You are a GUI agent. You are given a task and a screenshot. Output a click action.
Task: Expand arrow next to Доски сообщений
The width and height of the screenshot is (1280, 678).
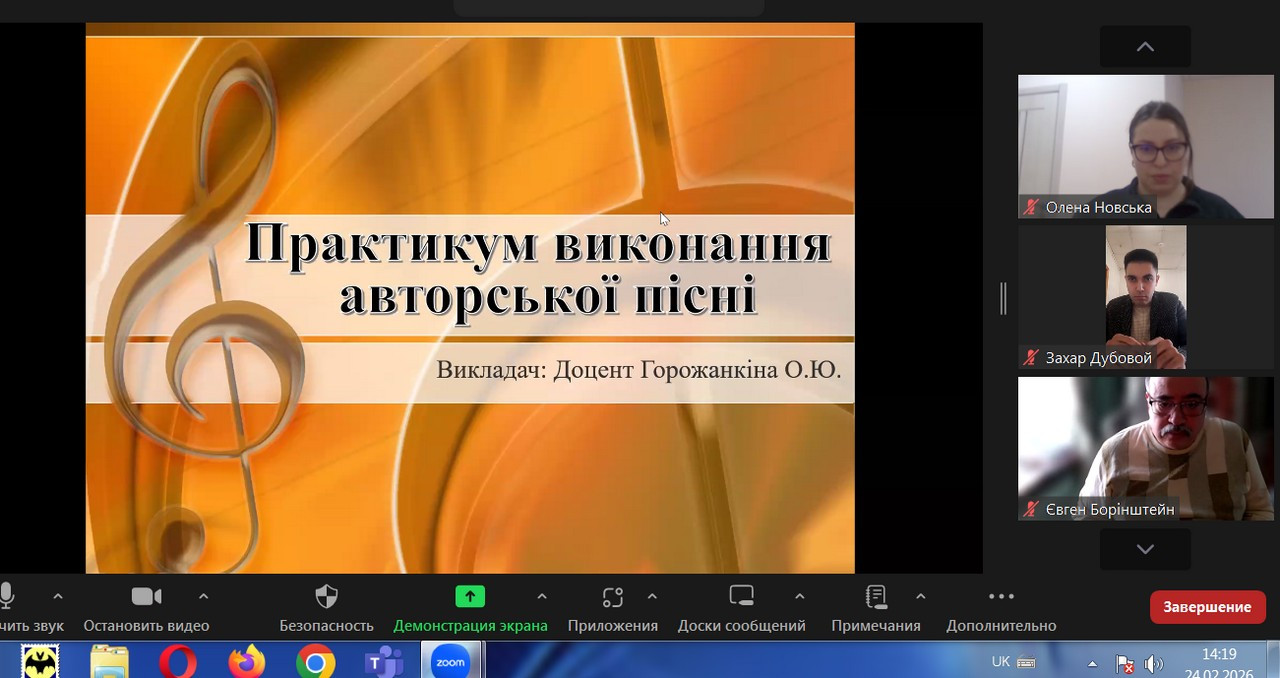pos(799,596)
